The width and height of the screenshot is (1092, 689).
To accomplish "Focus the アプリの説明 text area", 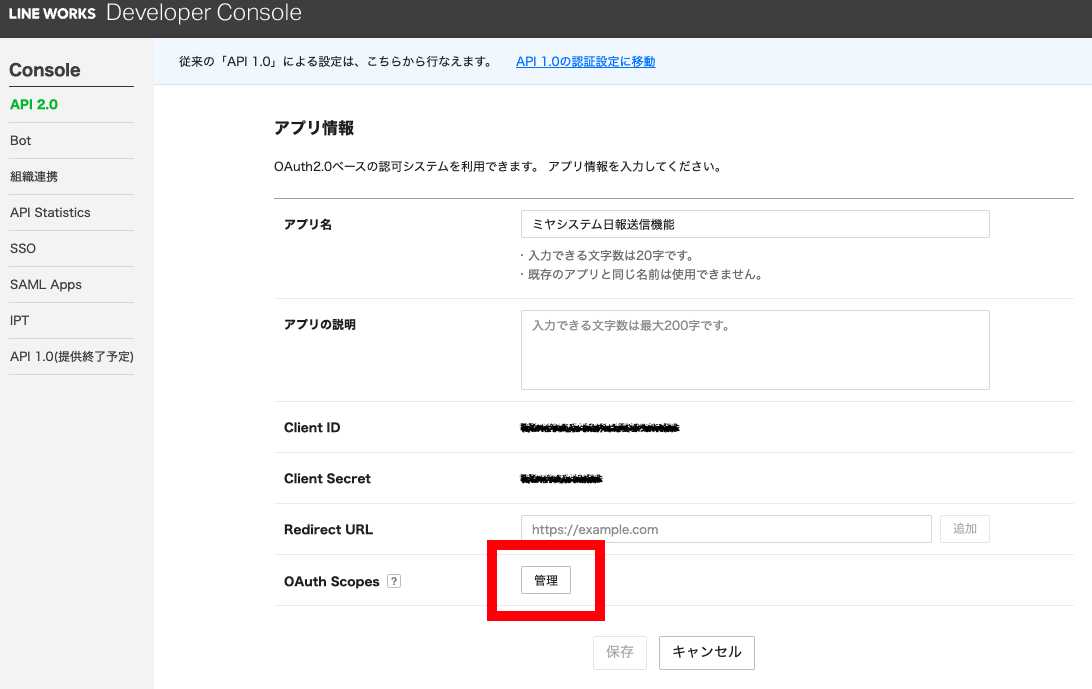I will (755, 350).
